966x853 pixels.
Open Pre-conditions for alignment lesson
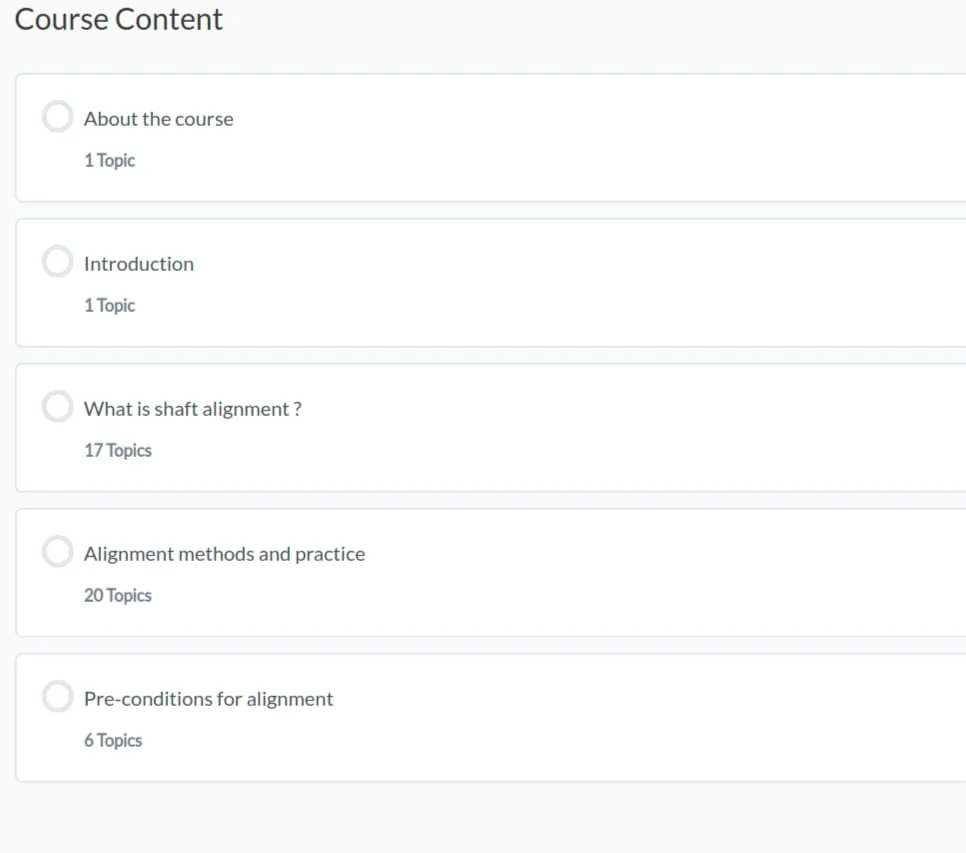208,699
